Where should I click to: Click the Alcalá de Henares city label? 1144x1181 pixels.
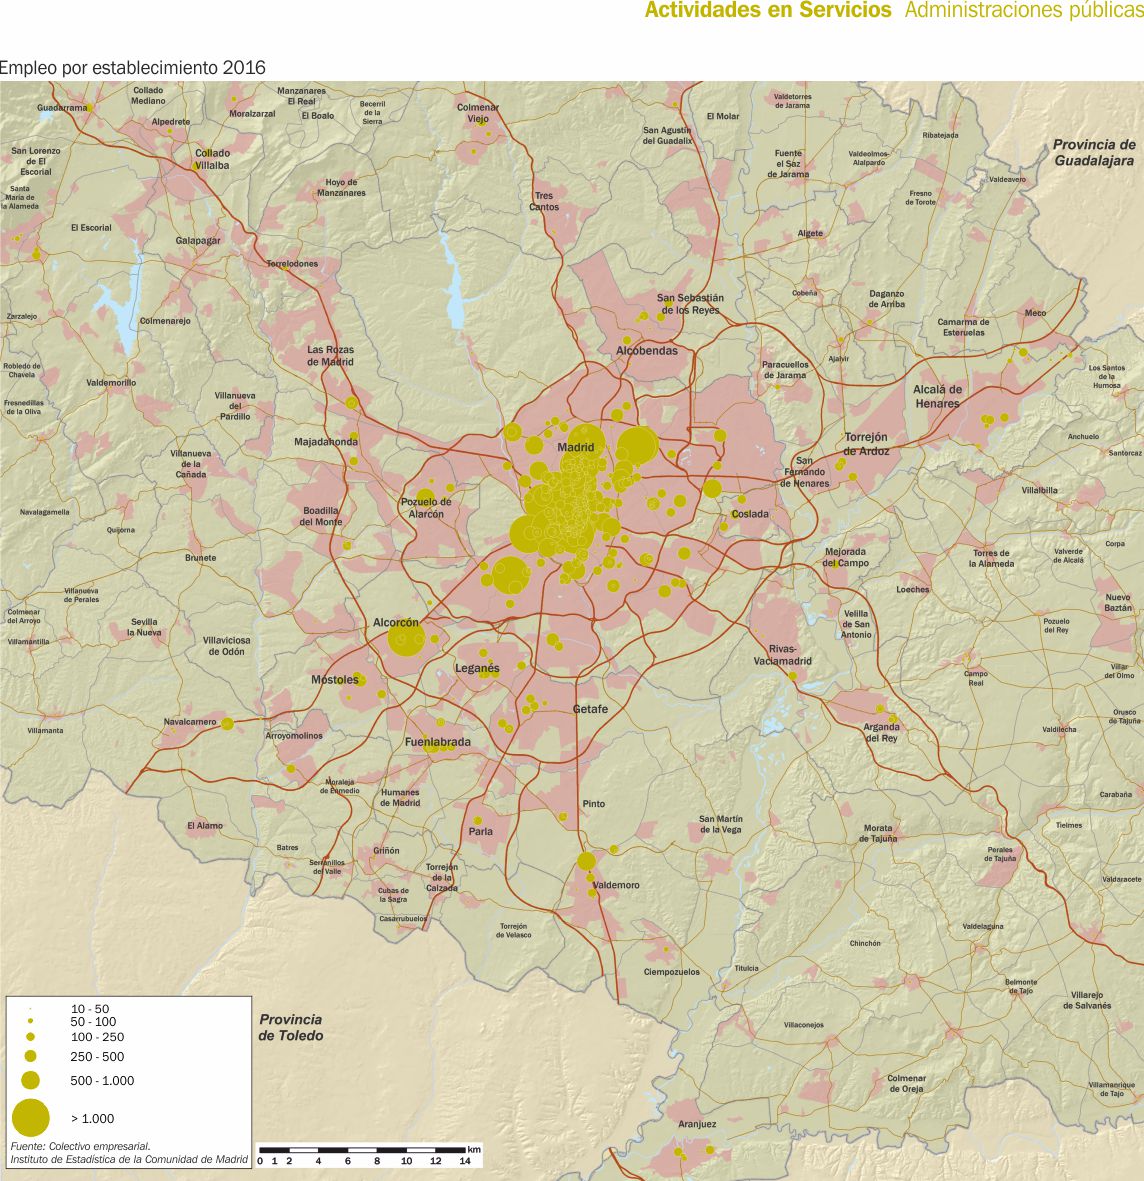tap(937, 396)
